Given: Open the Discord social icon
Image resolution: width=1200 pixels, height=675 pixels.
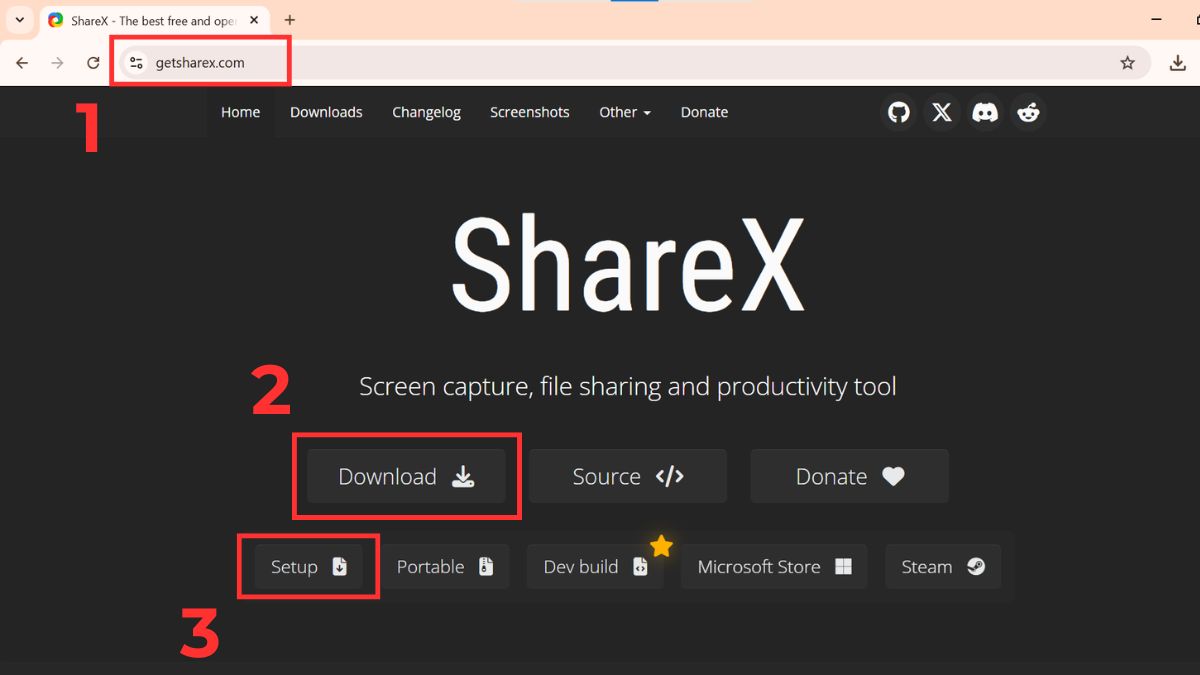Looking at the screenshot, I should pyautogui.click(x=985, y=112).
